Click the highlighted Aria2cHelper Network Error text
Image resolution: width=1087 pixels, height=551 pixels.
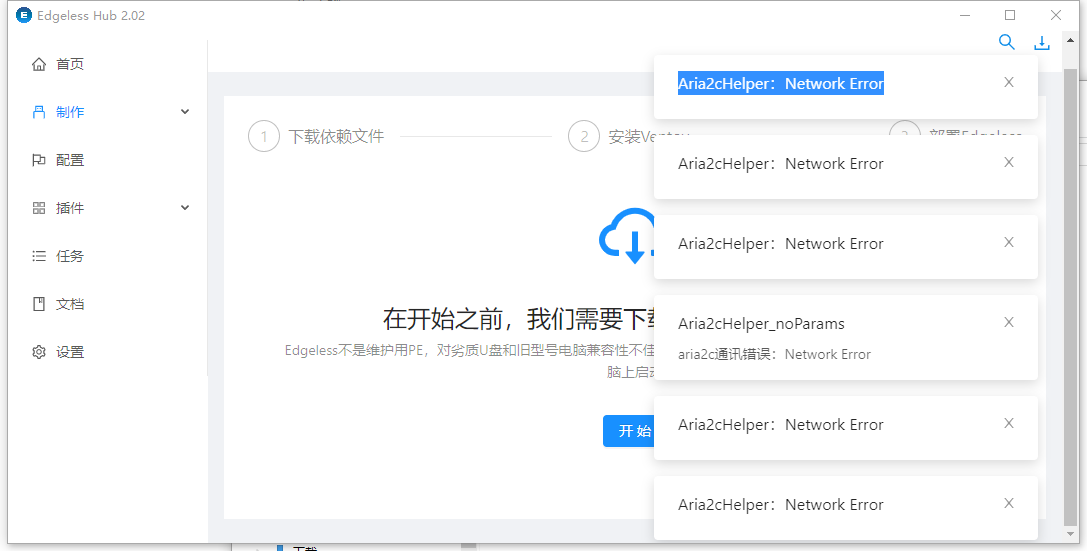(781, 84)
